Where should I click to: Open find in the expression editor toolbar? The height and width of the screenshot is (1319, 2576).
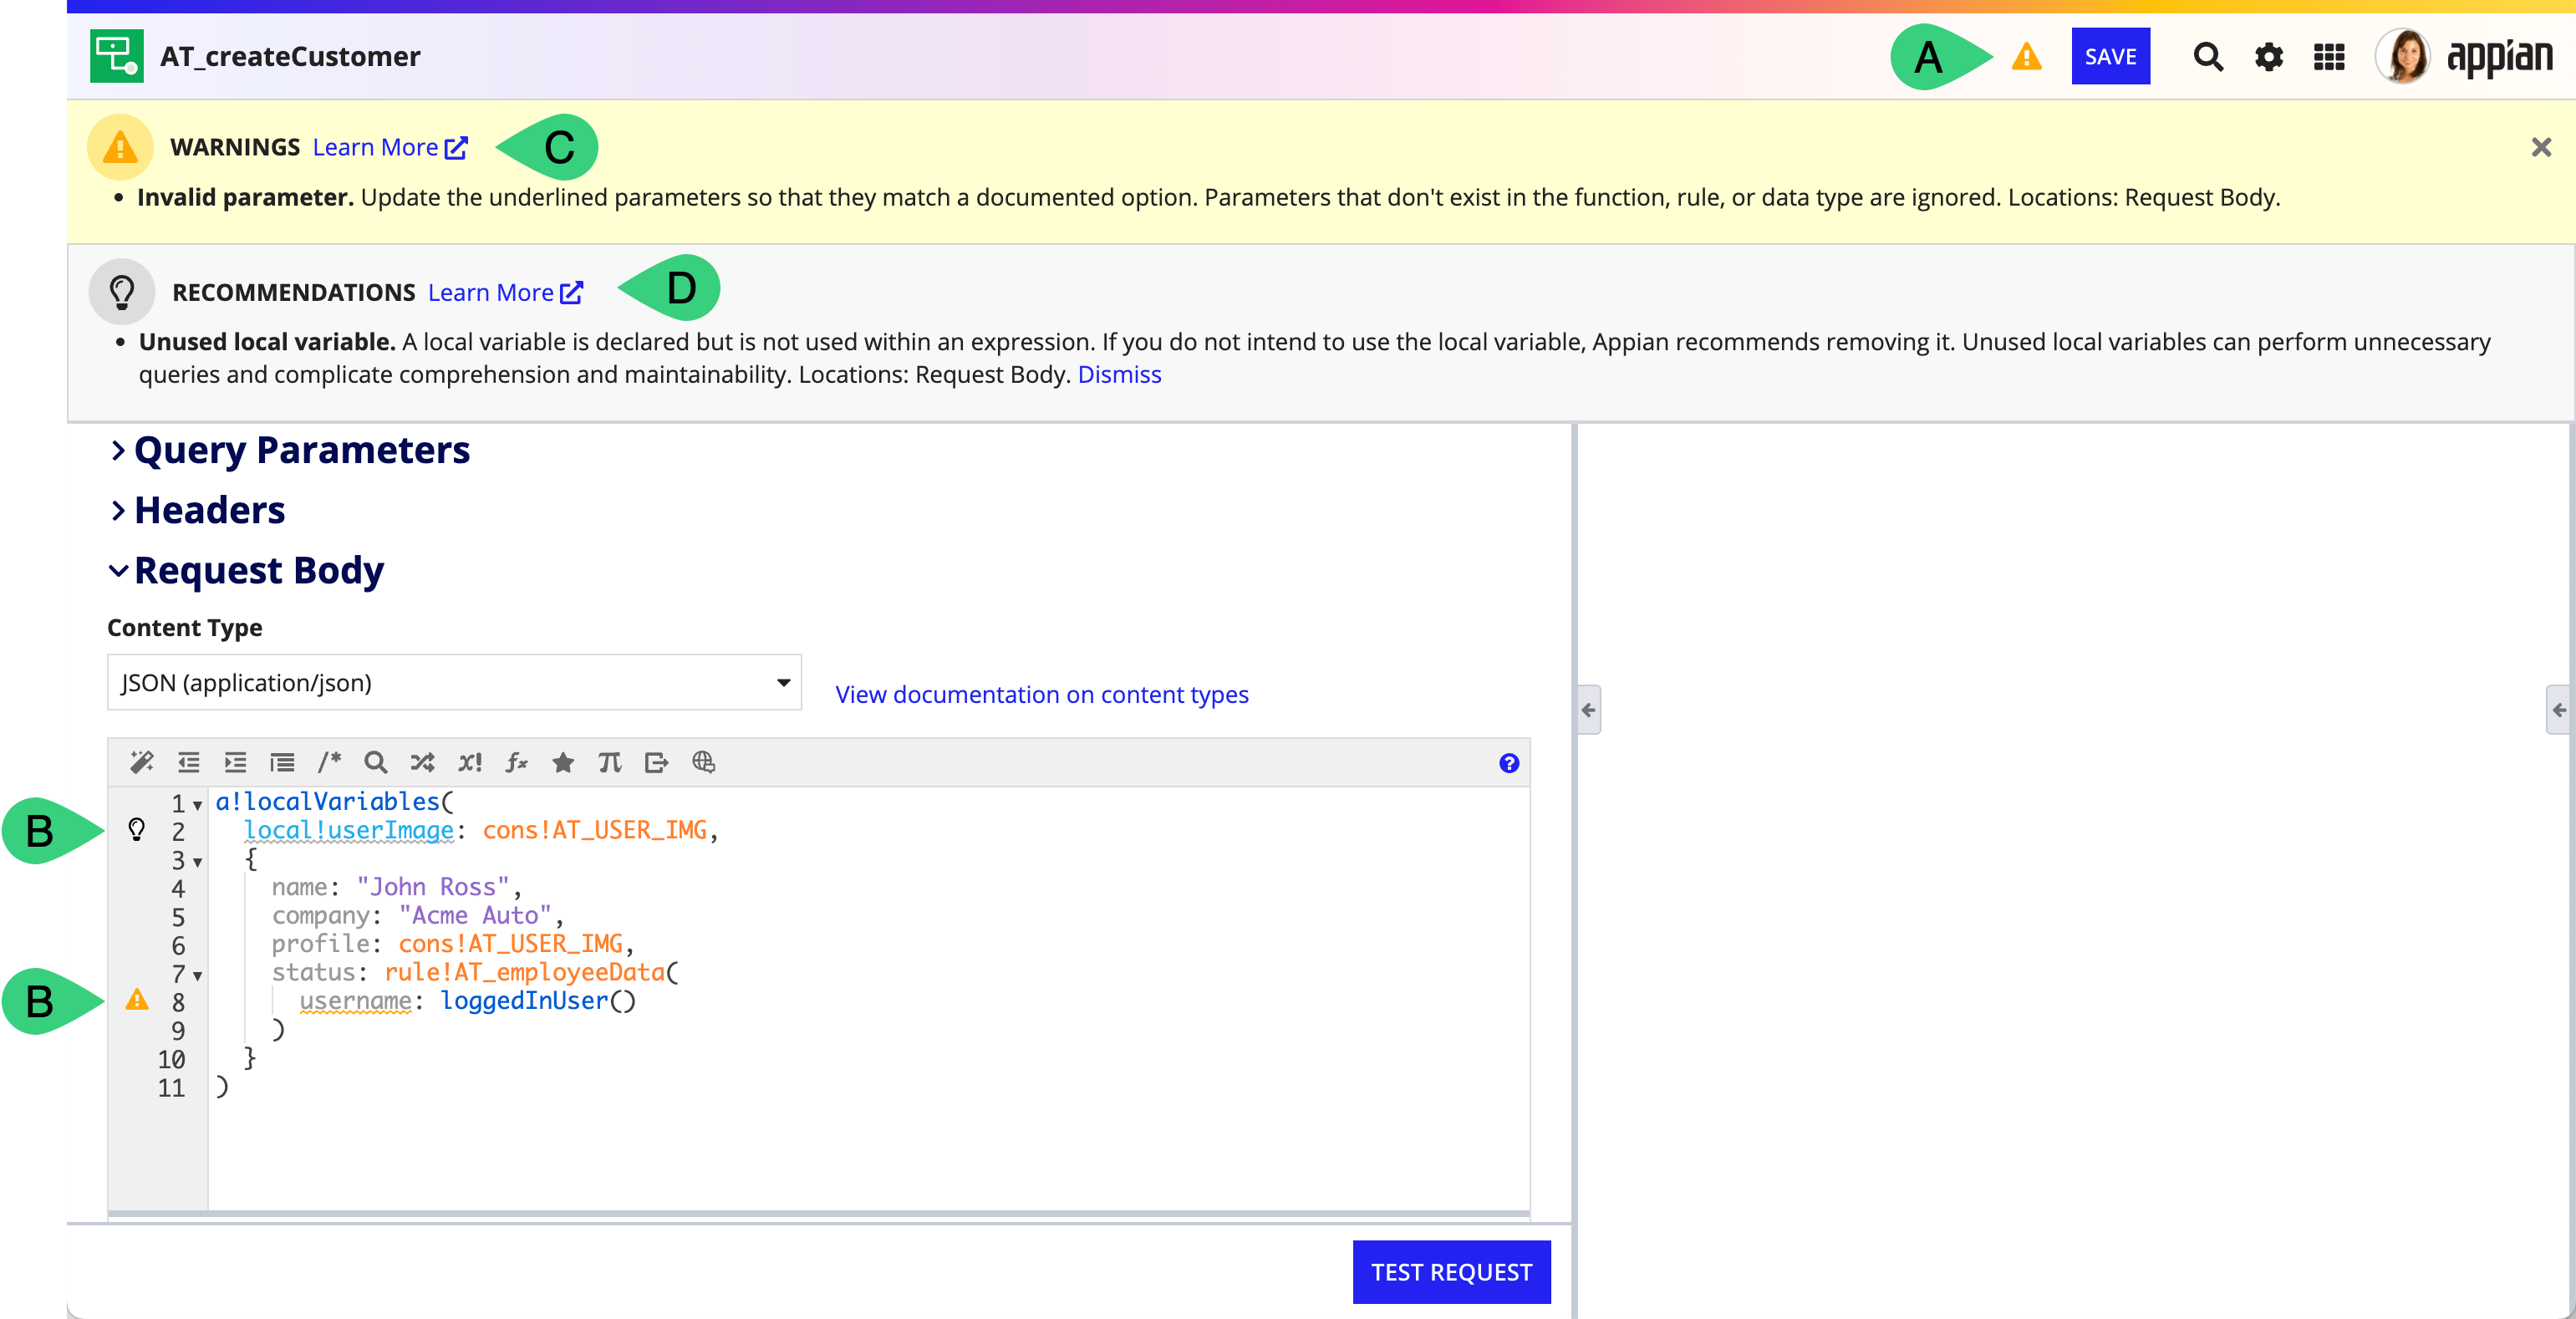(x=375, y=763)
